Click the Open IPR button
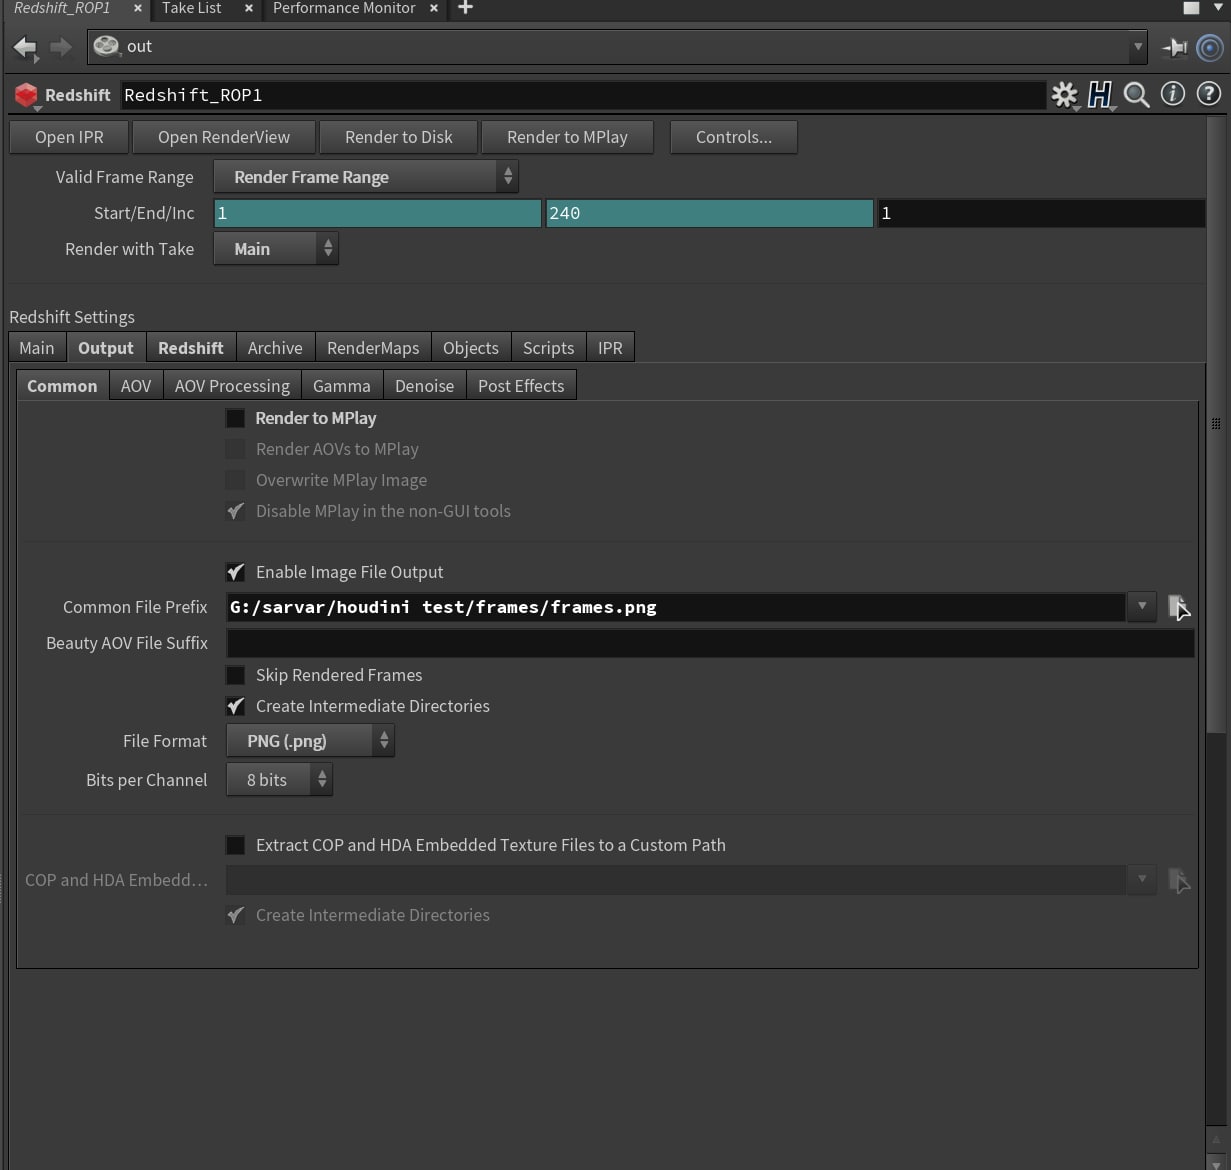The image size is (1231, 1170). [69, 137]
